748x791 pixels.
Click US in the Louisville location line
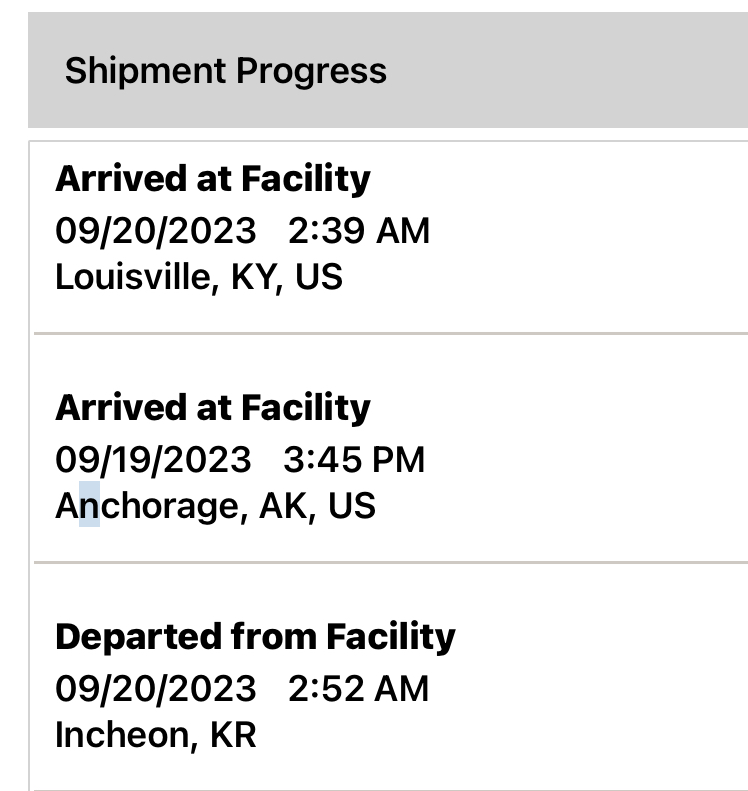click(320, 277)
